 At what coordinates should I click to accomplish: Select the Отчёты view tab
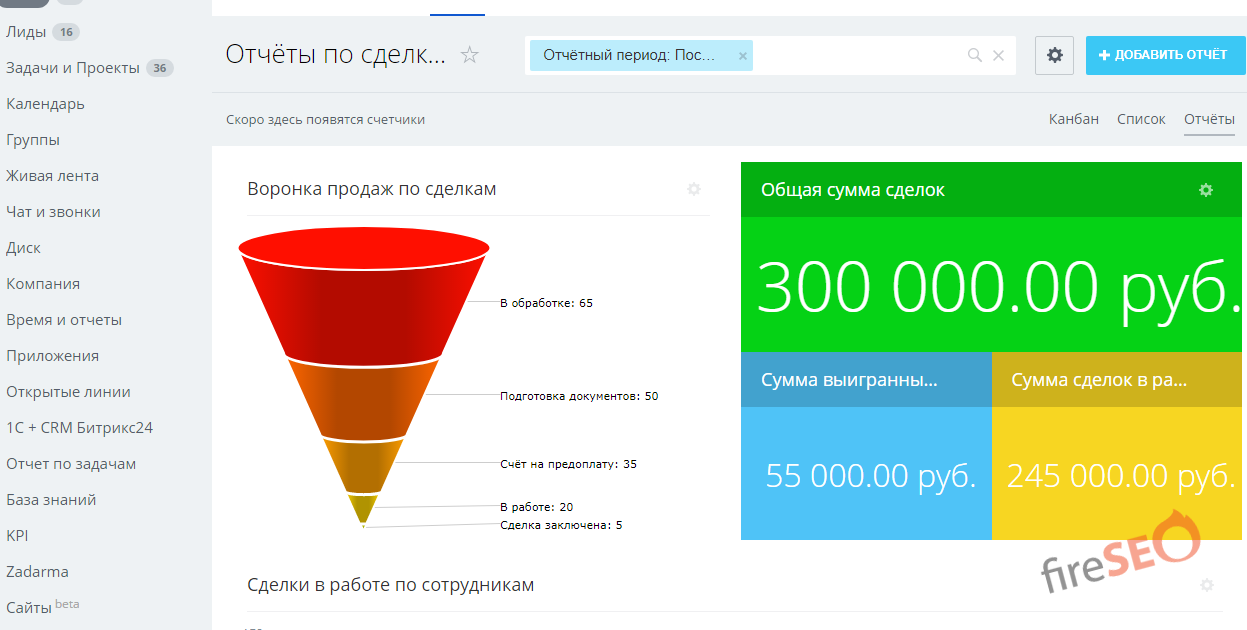click(1209, 119)
